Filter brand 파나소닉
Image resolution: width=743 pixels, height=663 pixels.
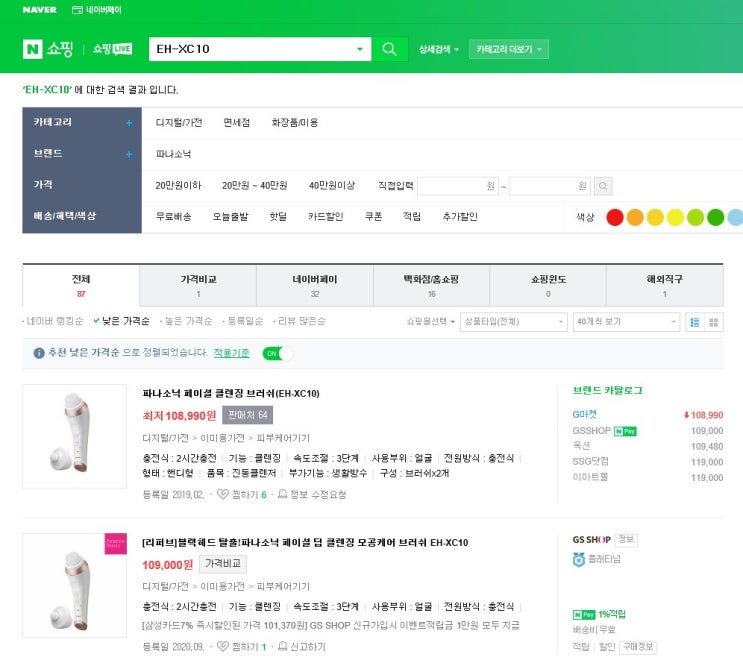click(x=173, y=154)
